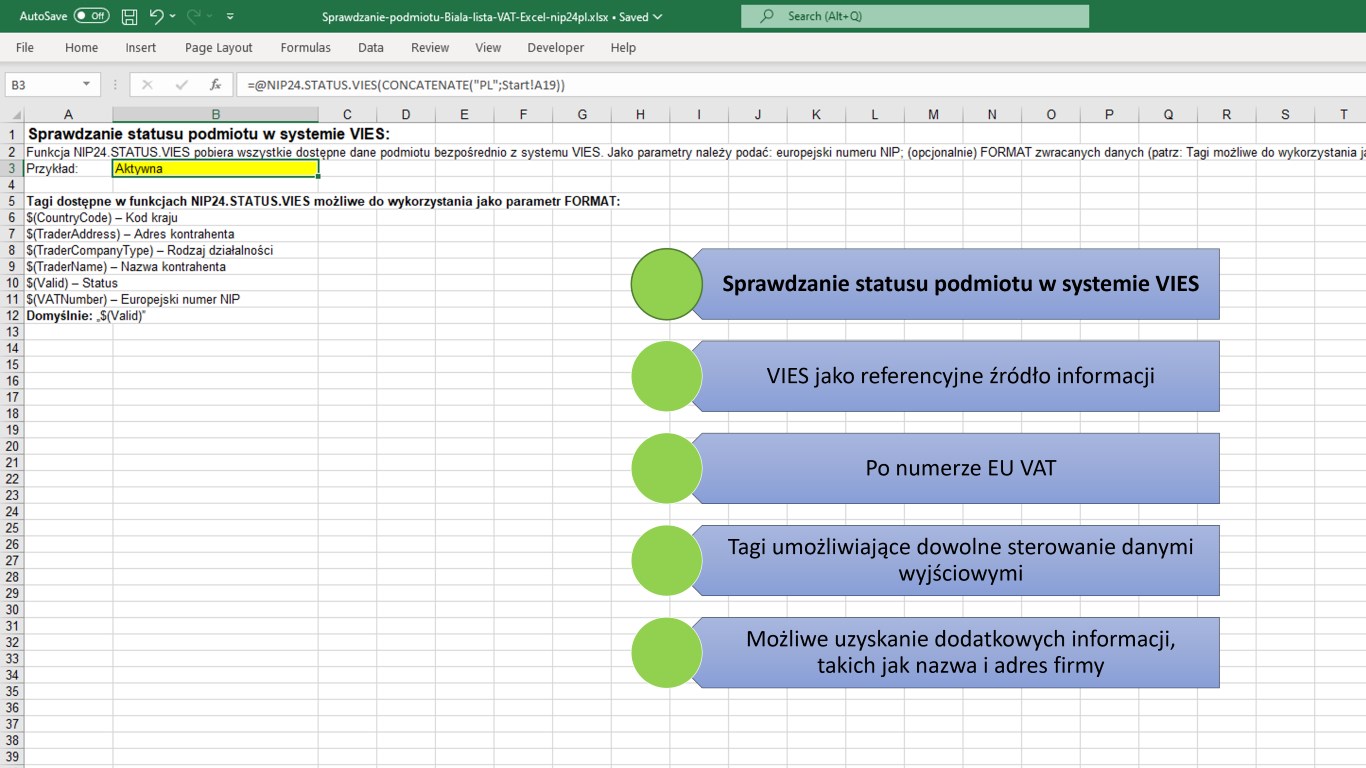Viewport: 1366px width, 768px height.
Task: Open the Data tab
Action: 371,47
